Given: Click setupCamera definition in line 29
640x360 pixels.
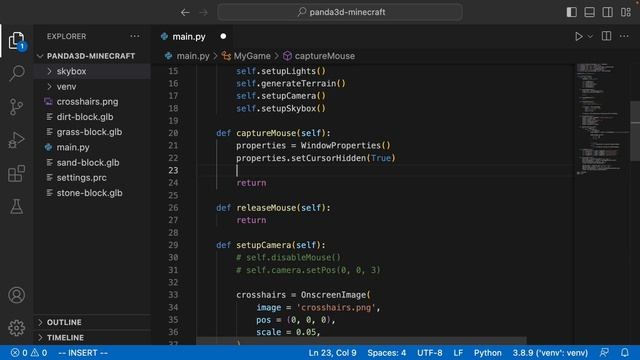Looking at the screenshot, I should [x=264, y=245].
